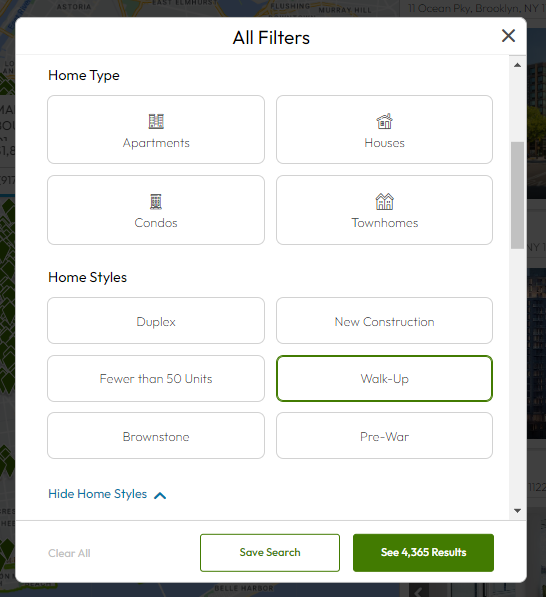Click the Houses icon

pyautogui.click(x=384, y=121)
